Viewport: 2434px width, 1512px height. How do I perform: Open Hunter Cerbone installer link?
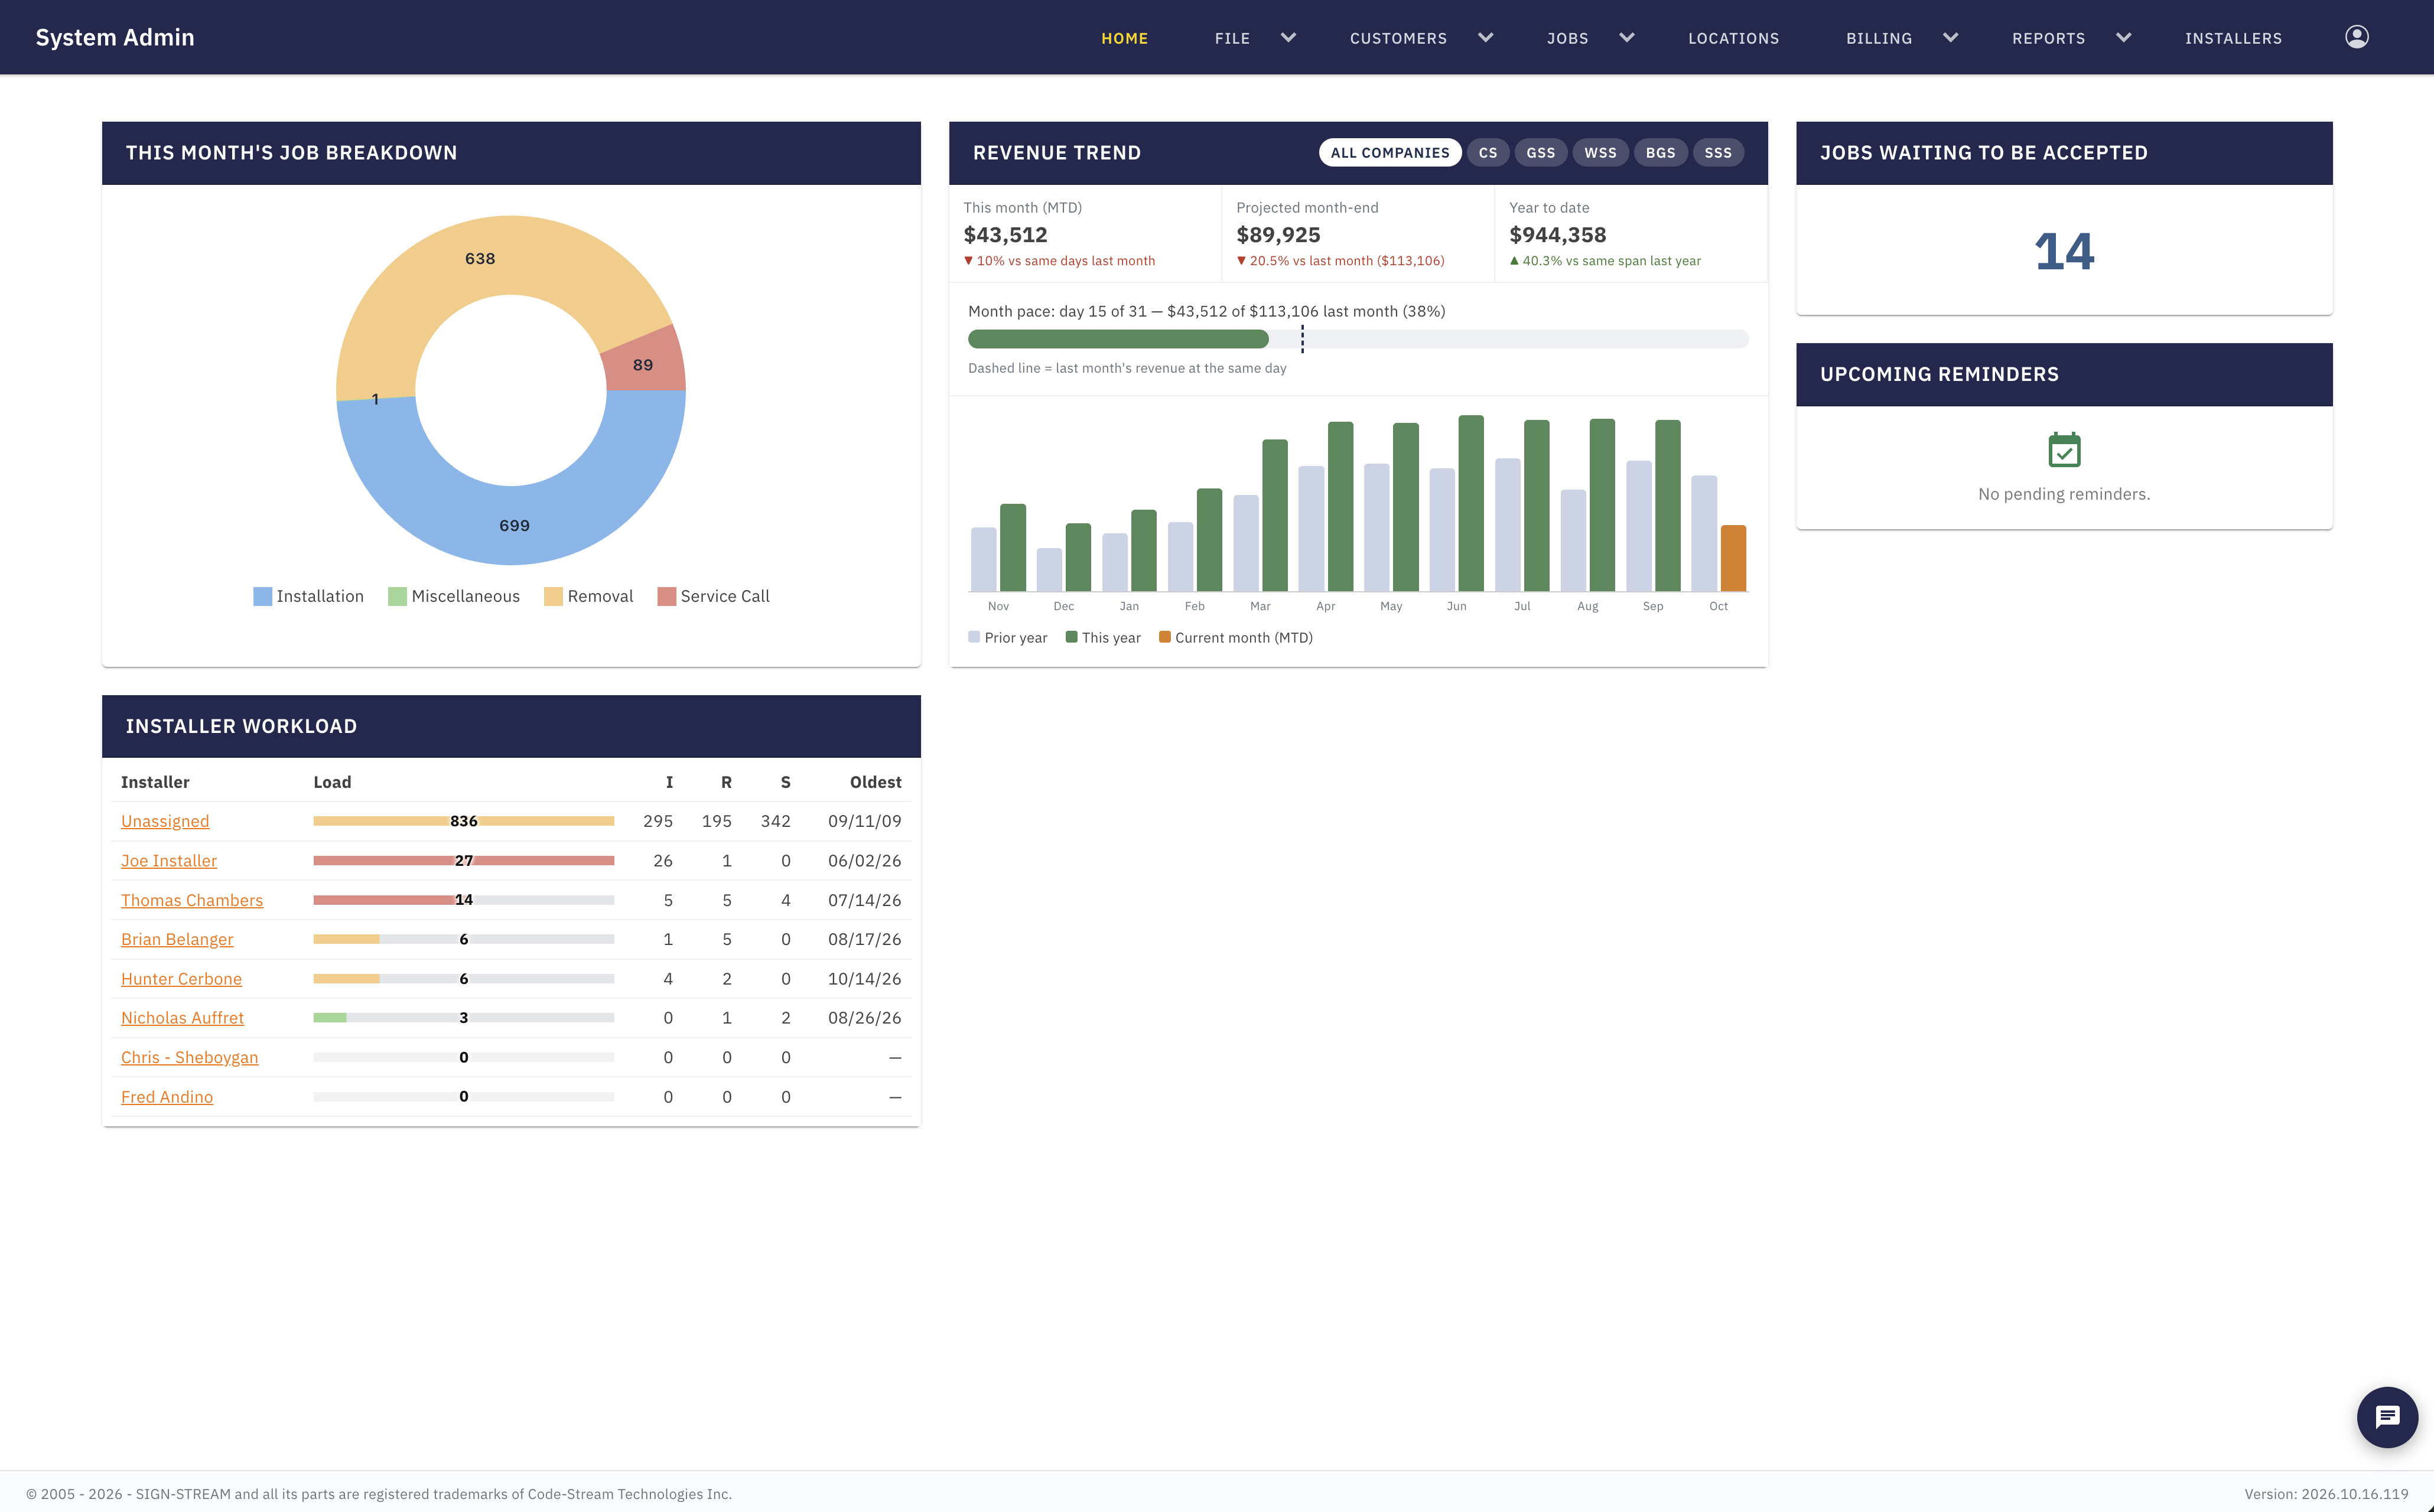[181, 979]
